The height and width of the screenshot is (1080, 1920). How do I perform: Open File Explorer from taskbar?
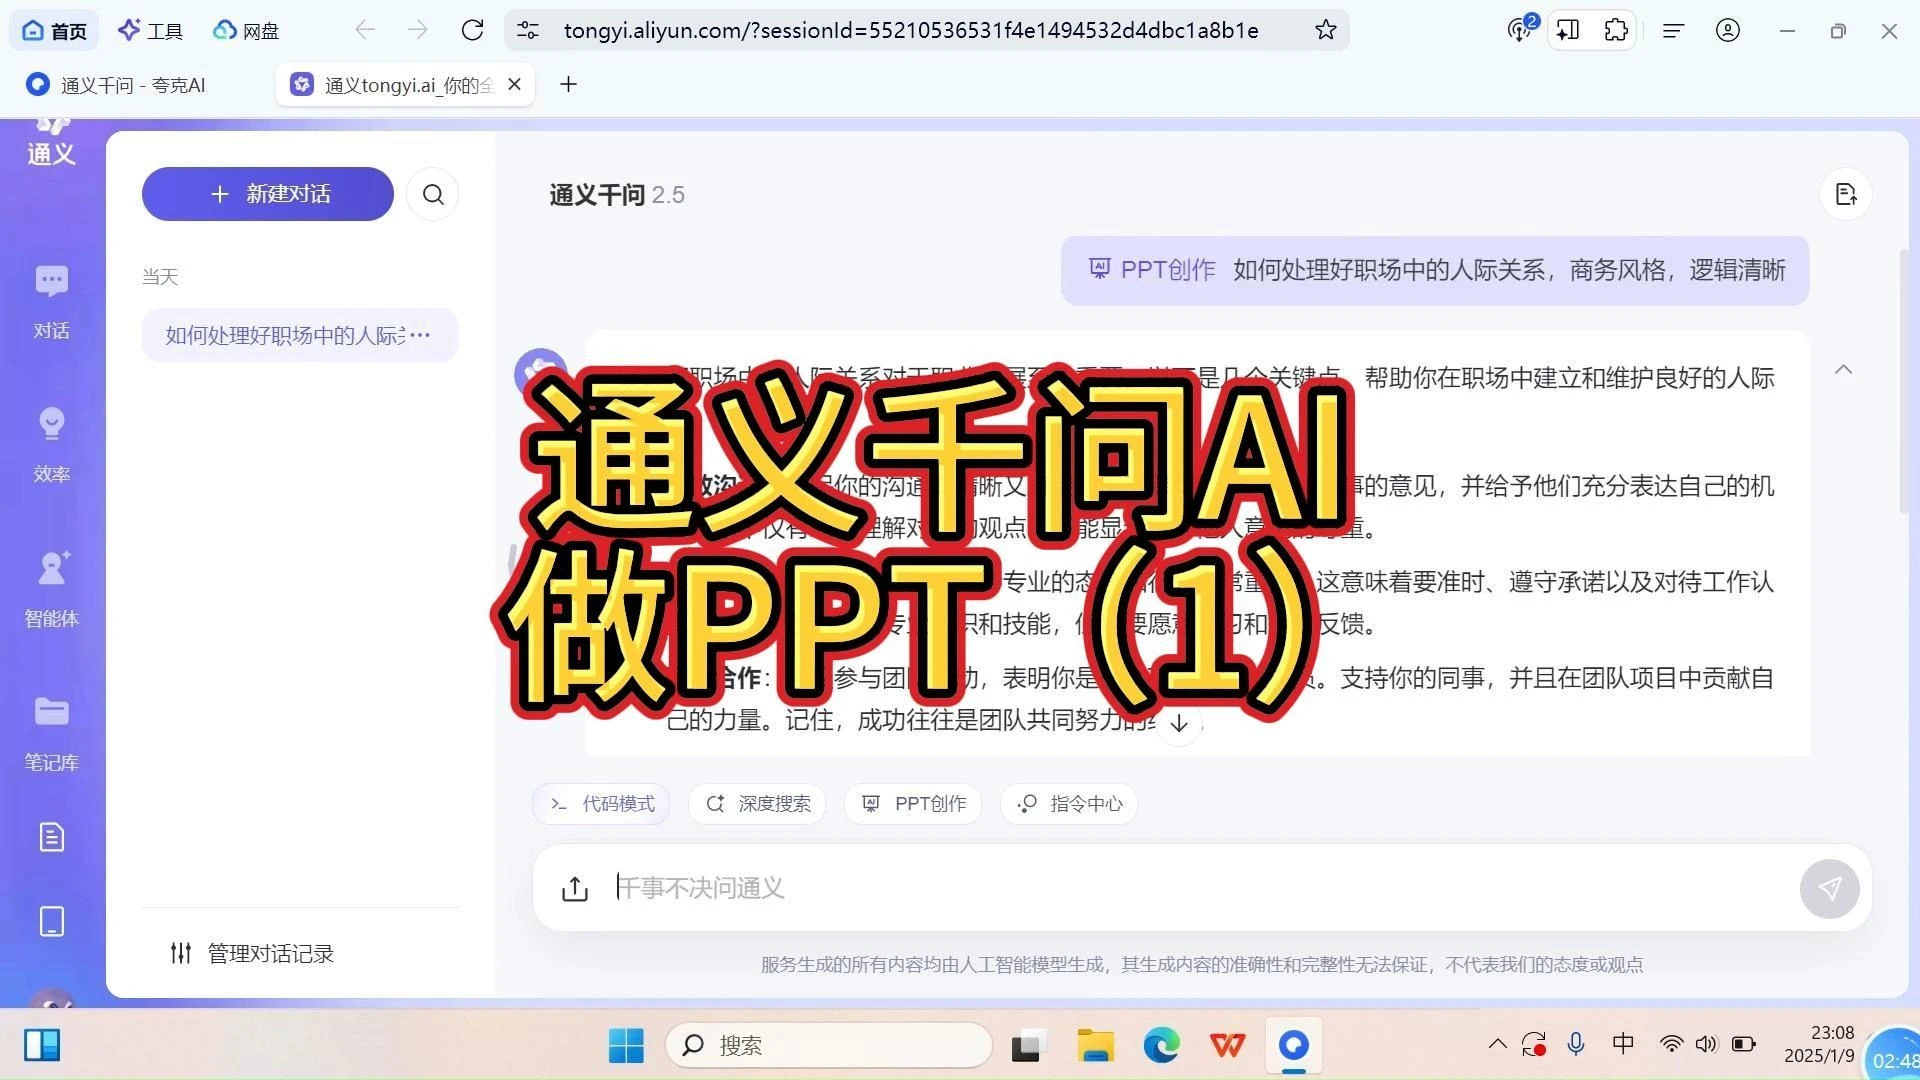pyautogui.click(x=1095, y=1046)
